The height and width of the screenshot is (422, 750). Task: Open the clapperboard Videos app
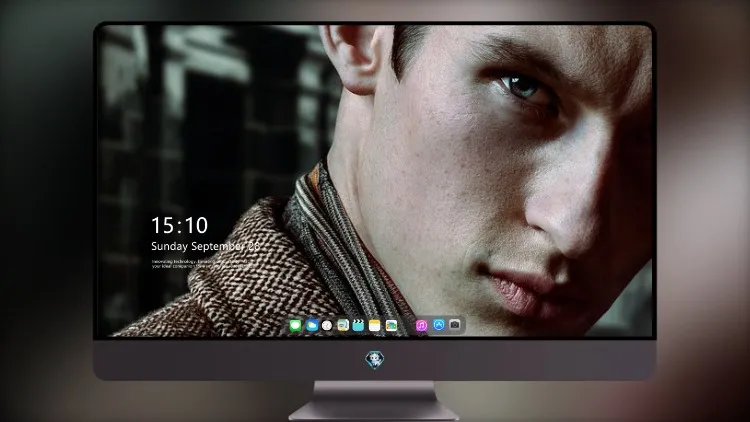click(358, 325)
